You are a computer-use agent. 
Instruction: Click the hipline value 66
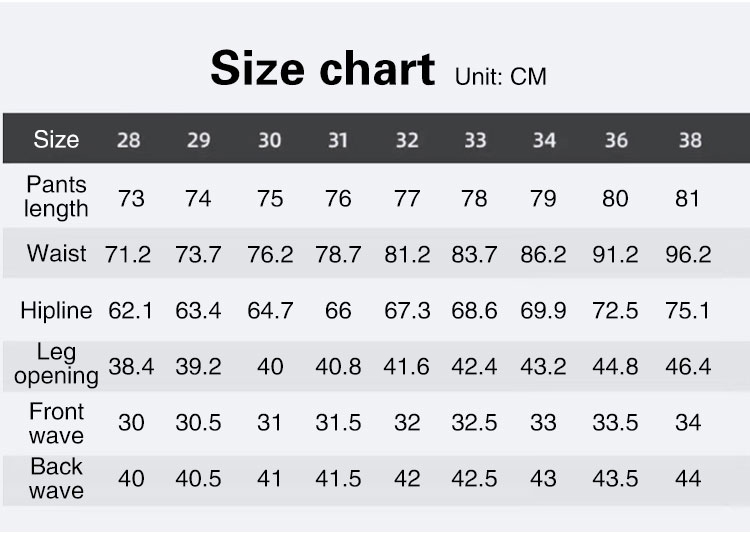(x=338, y=310)
